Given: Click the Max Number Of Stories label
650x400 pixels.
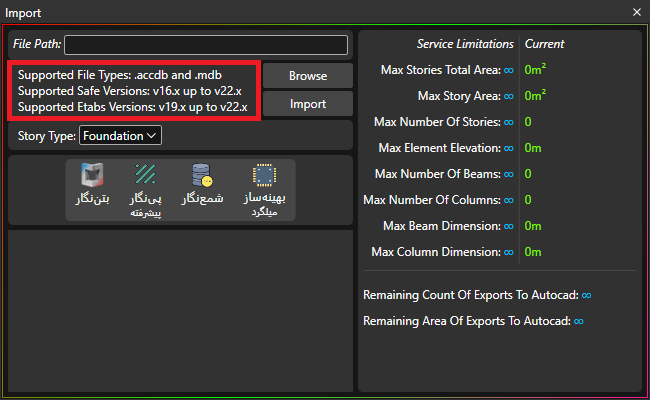Looking at the screenshot, I should (437, 122).
